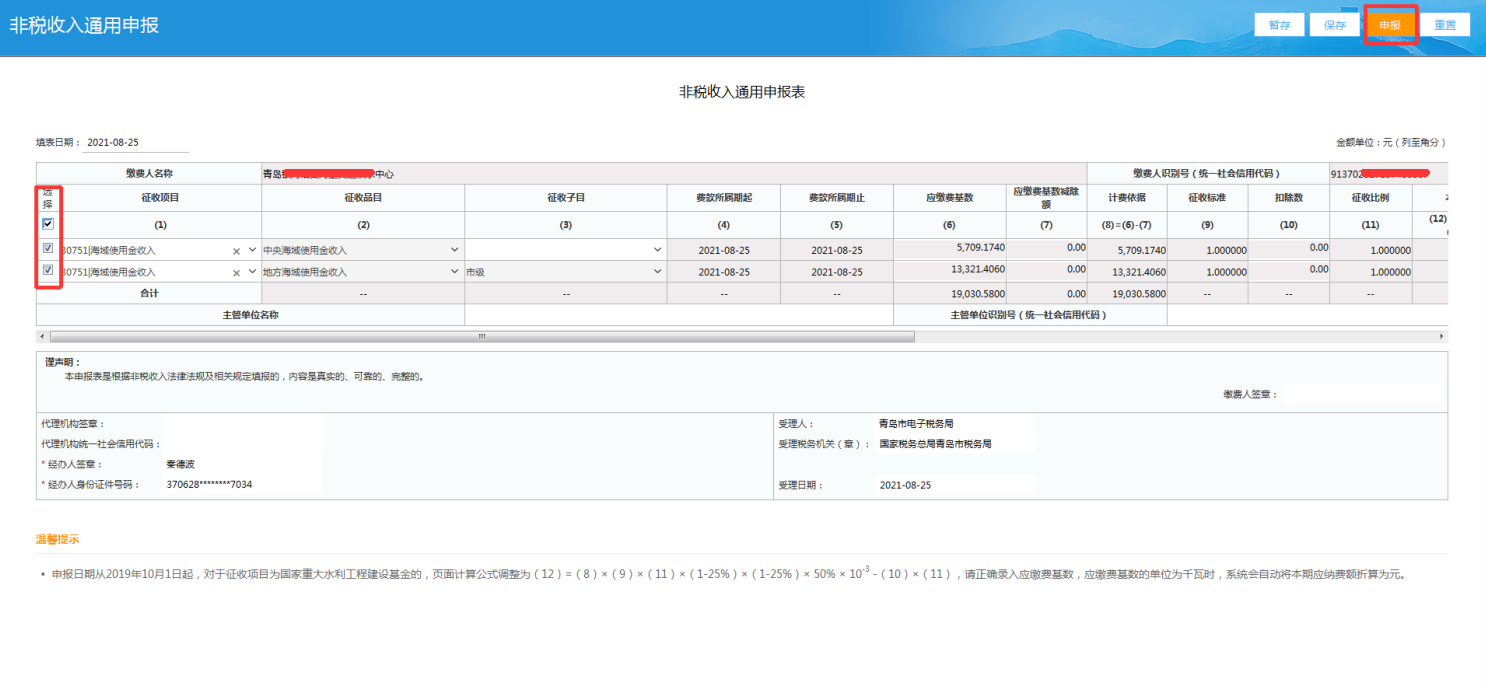Click the 暂存 button
The width and height of the screenshot is (1486, 688).
tap(1279, 25)
